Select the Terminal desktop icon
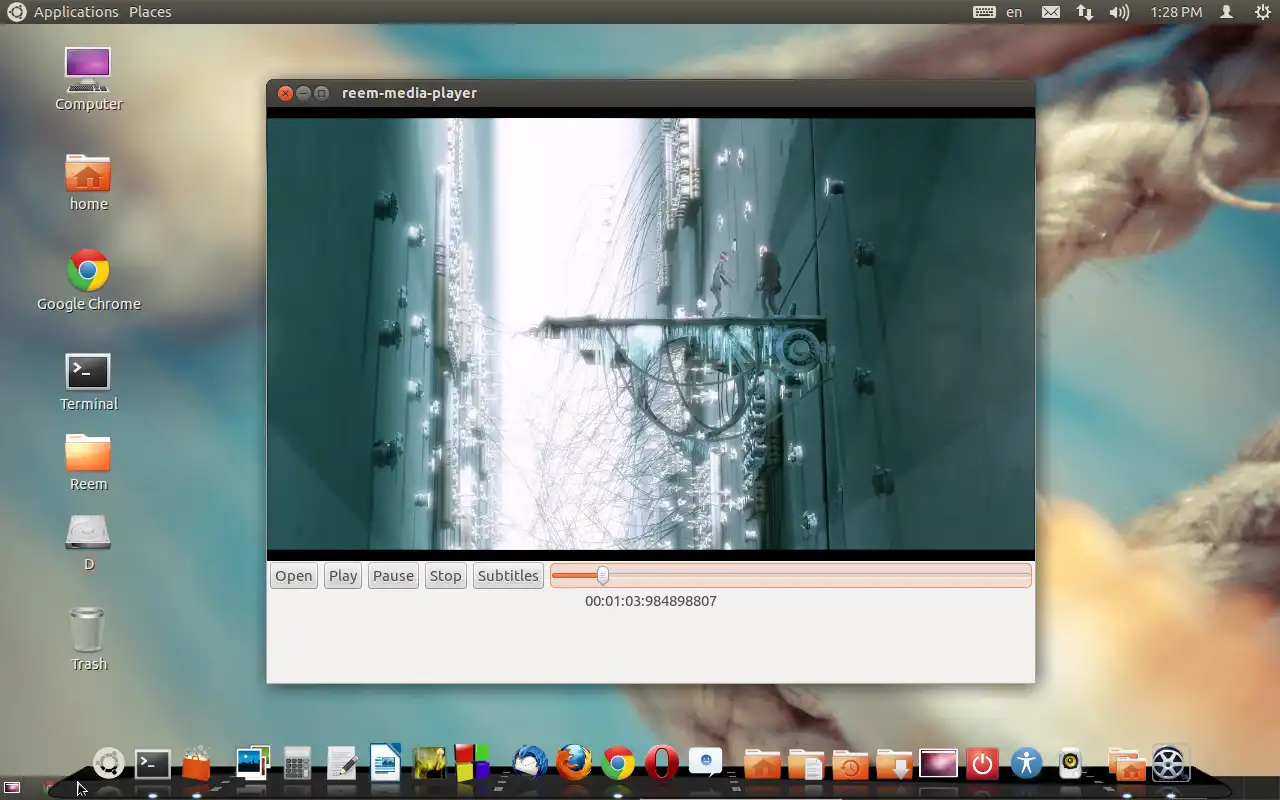 tap(88, 382)
